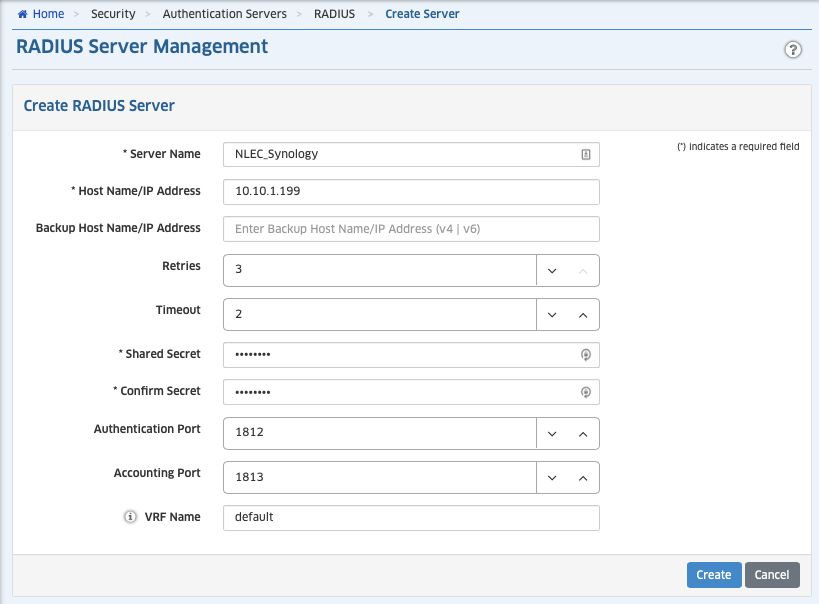This screenshot has width=819, height=604.
Task: Click the icon inside Server Name field
Action: 586,154
